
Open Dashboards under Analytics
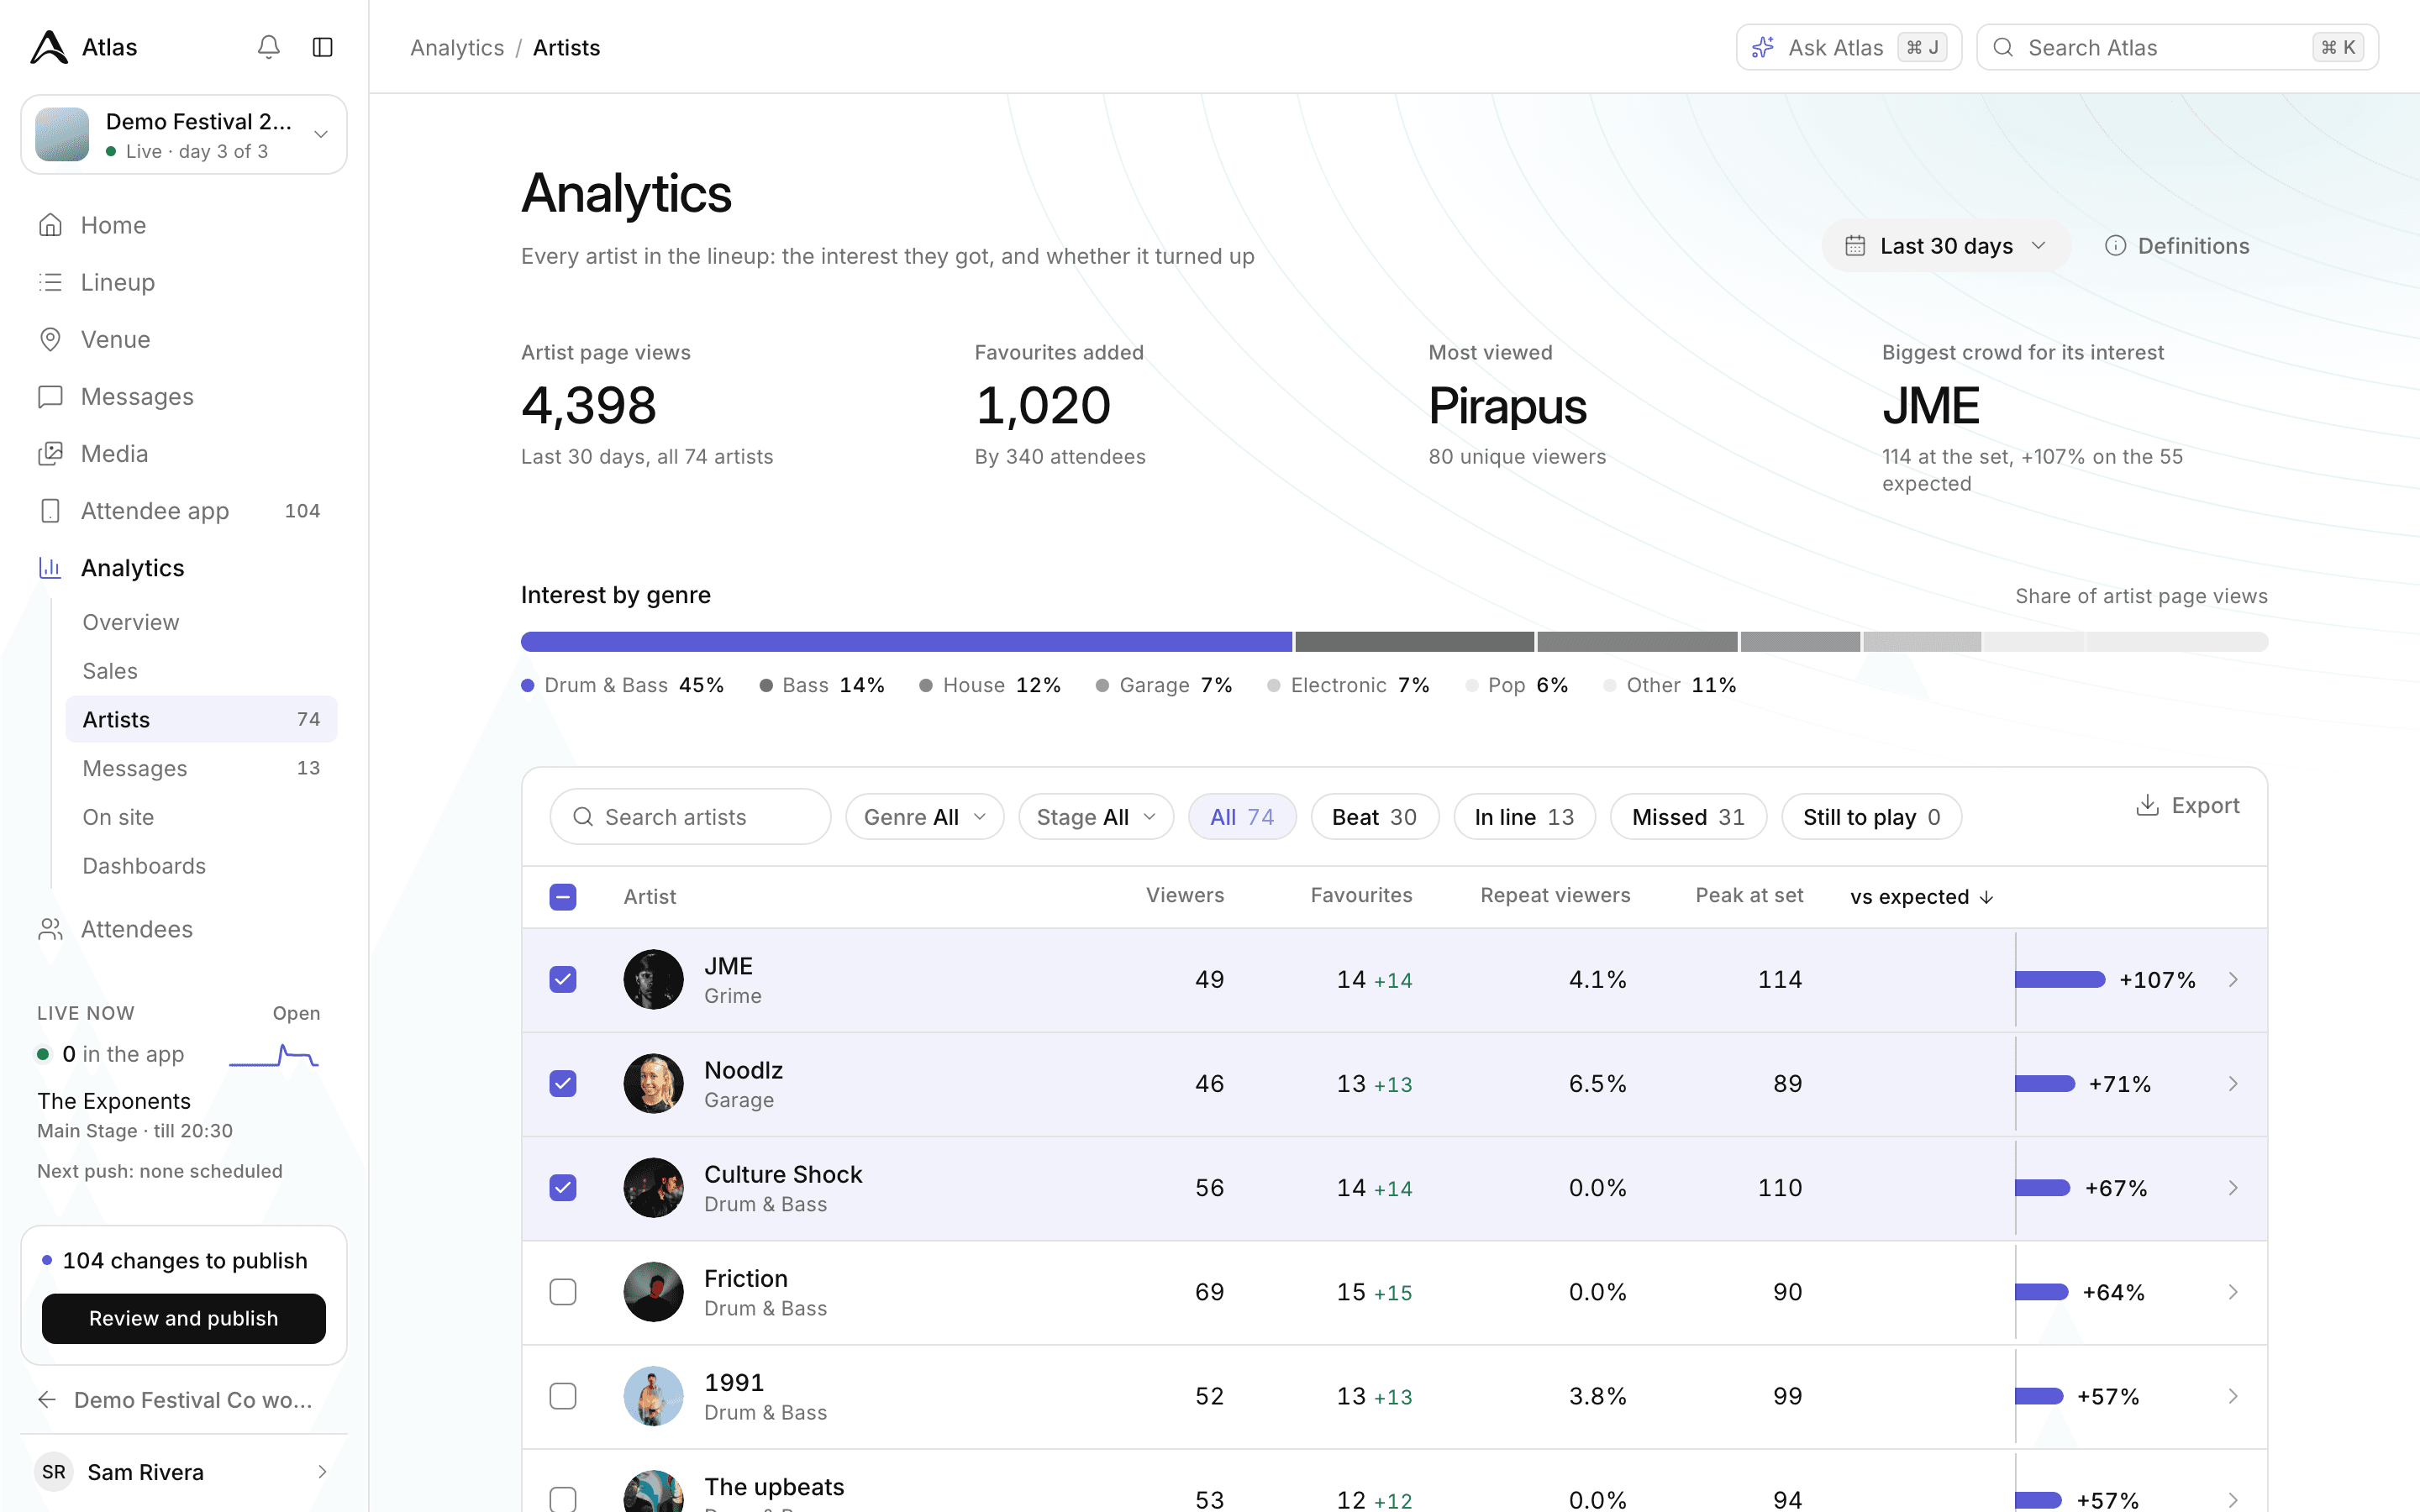click(201, 866)
